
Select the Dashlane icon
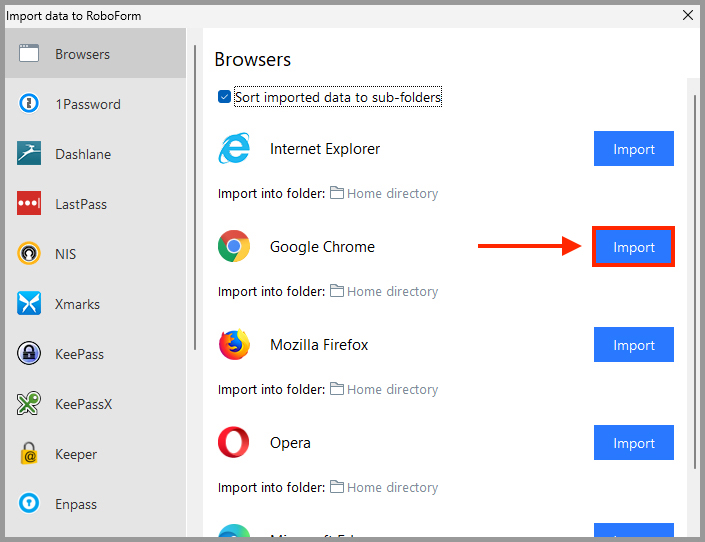(29, 154)
